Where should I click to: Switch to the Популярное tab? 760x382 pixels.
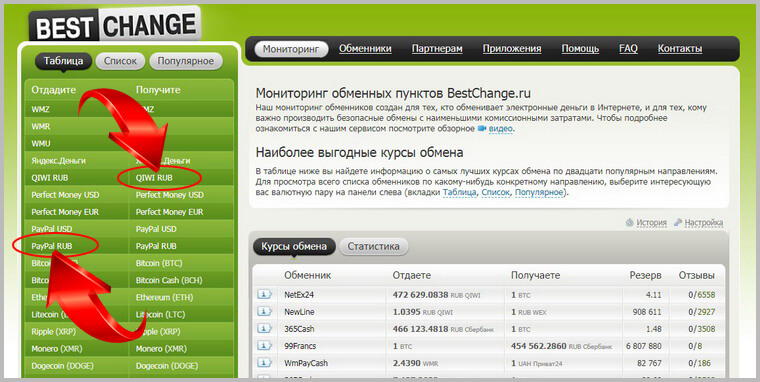185,61
